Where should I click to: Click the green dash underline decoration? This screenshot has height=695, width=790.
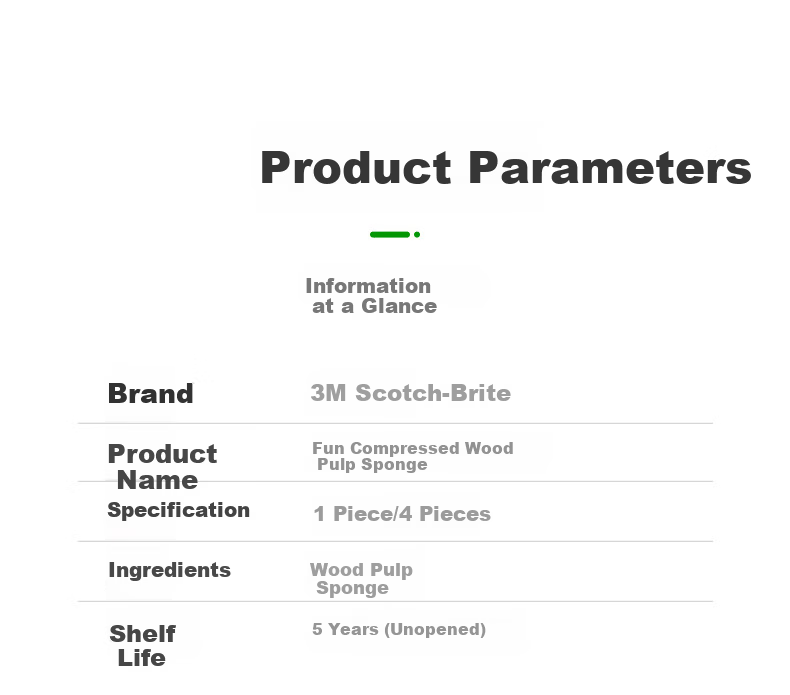click(390, 234)
